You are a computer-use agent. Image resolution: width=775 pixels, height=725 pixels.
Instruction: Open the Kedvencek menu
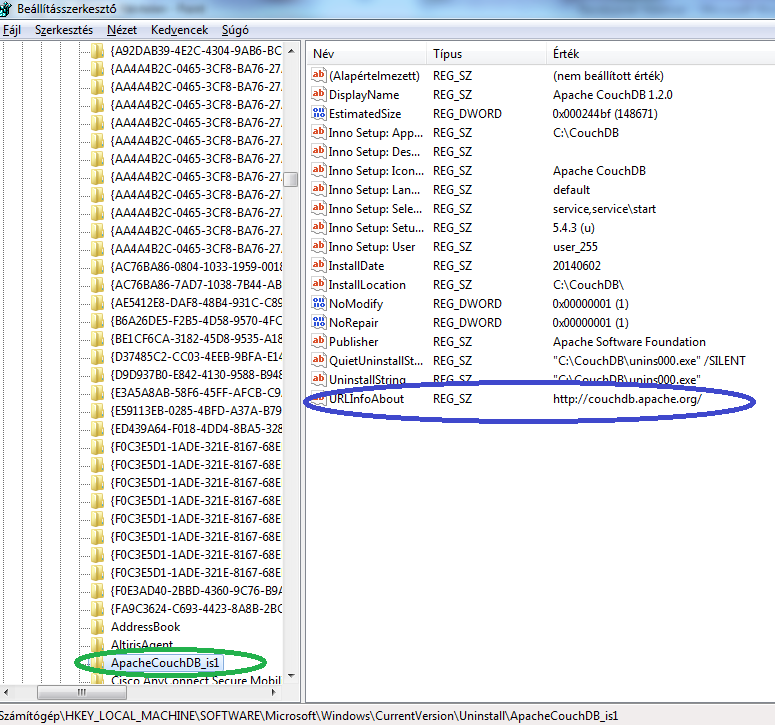179,30
